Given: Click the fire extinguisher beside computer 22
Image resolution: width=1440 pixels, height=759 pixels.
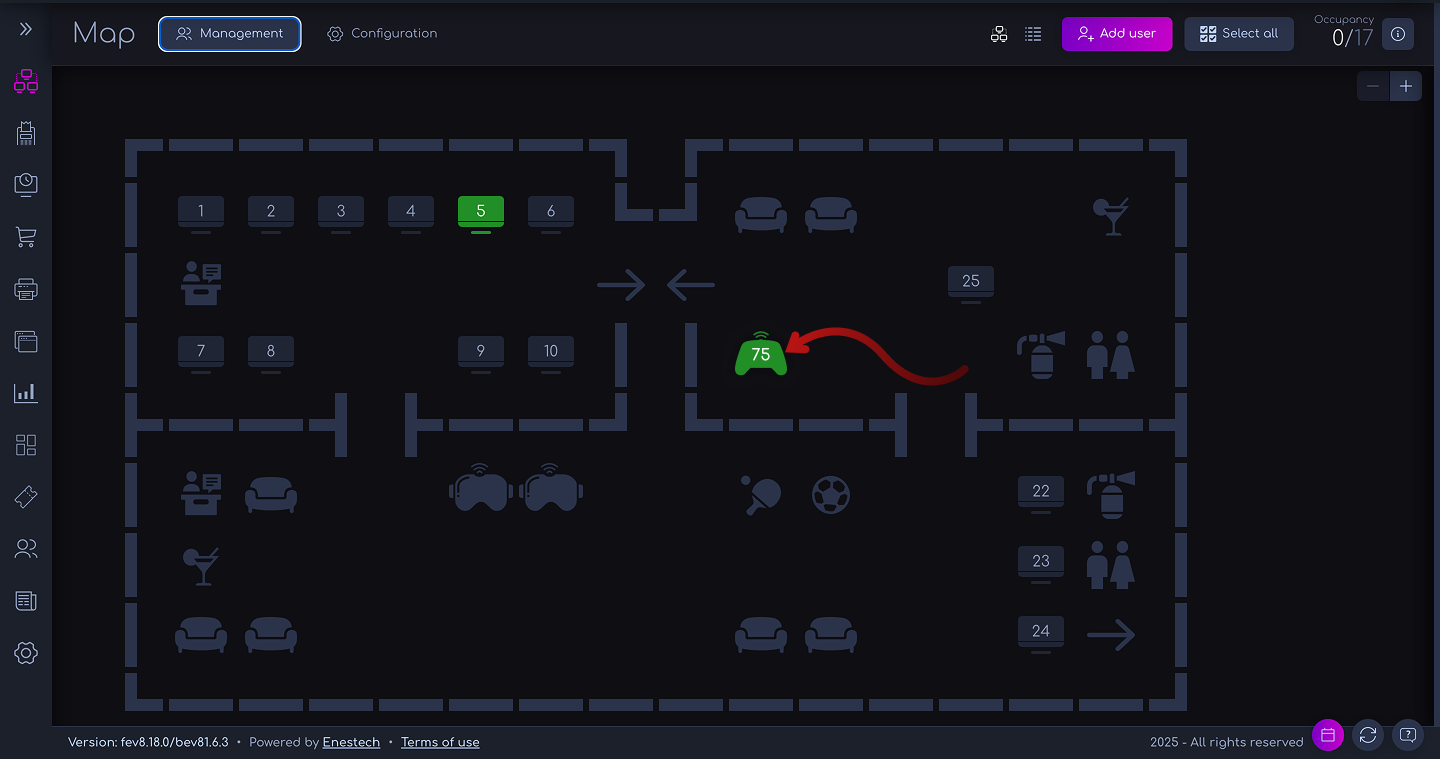Looking at the screenshot, I should [1111, 494].
